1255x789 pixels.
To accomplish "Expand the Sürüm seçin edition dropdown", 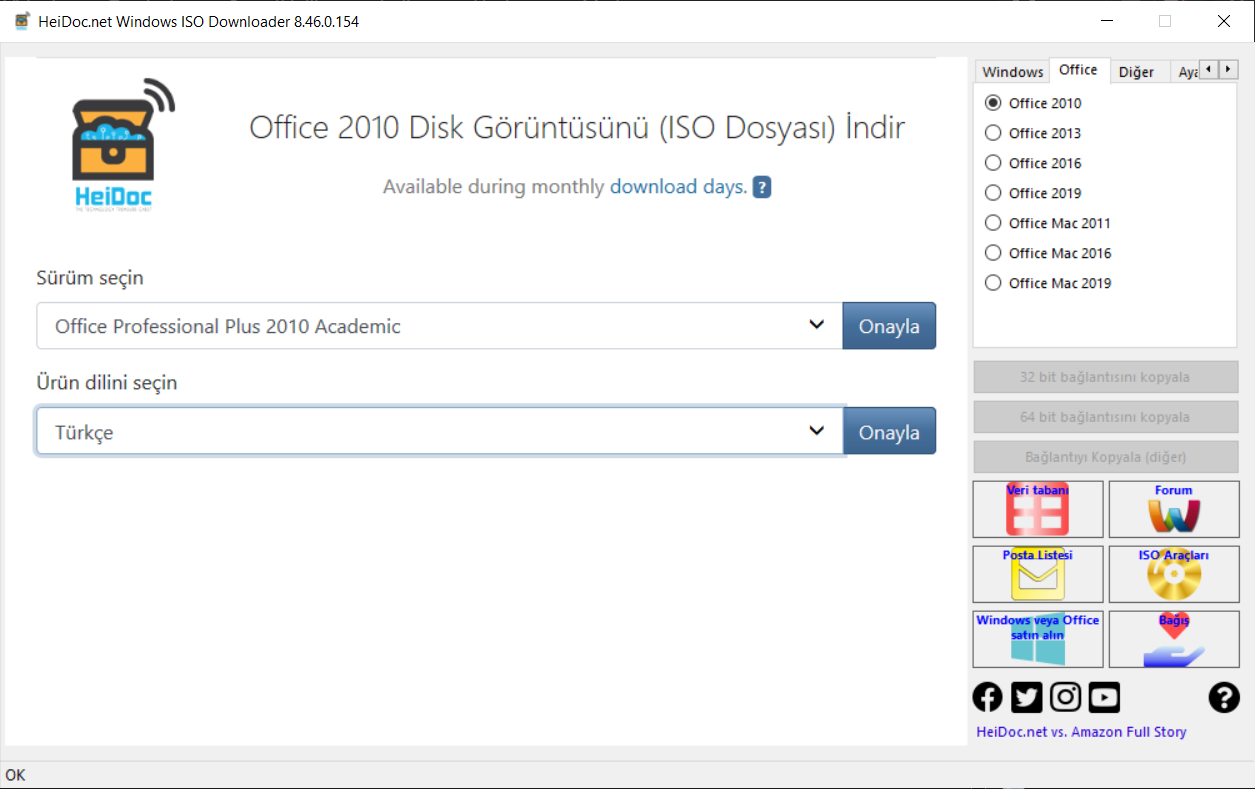I will (439, 326).
